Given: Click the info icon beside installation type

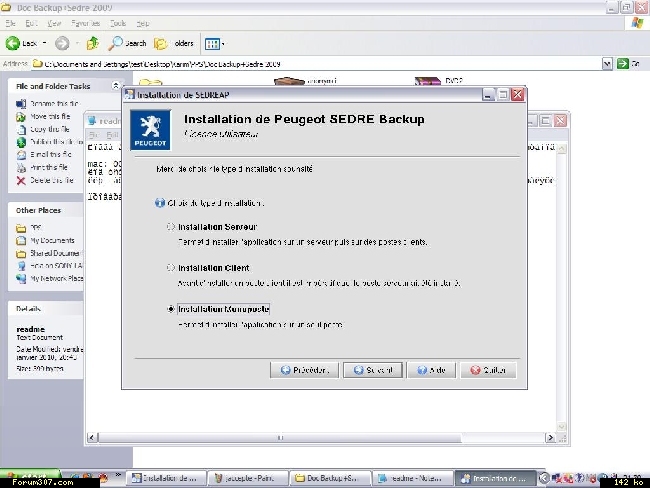Looking at the screenshot, I should tap(160, 203).
